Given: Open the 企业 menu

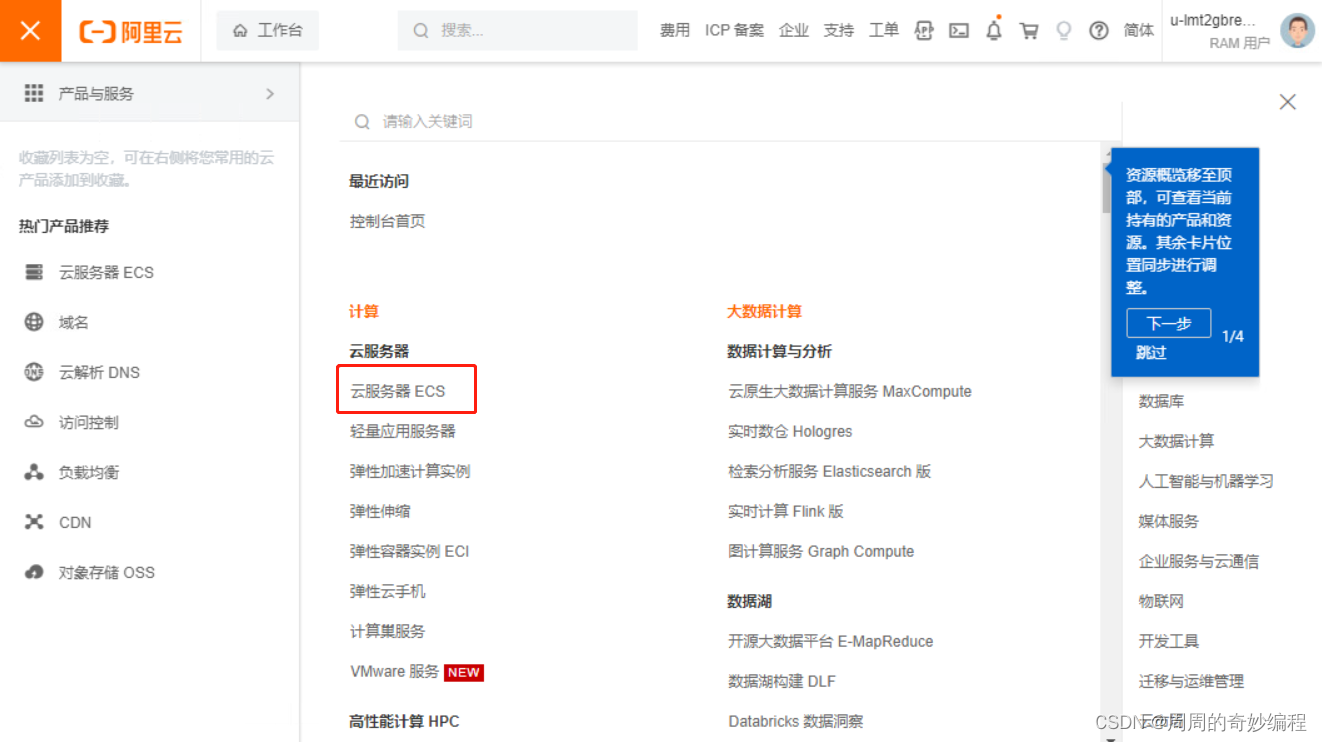Looking at the screenshot, I should click(794, 31).
